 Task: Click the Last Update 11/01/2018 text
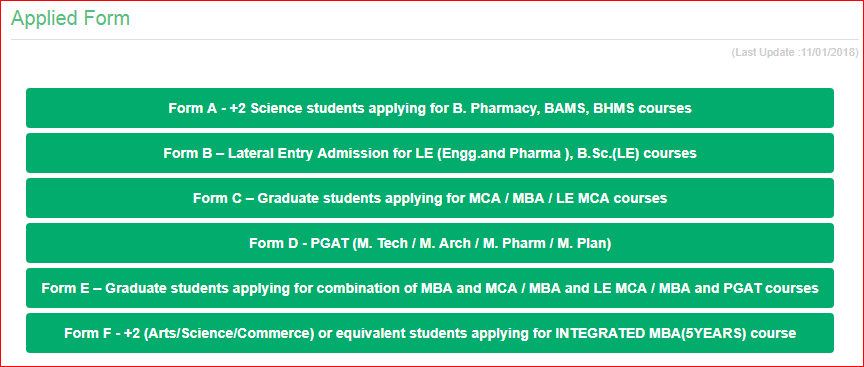[795, 52]
